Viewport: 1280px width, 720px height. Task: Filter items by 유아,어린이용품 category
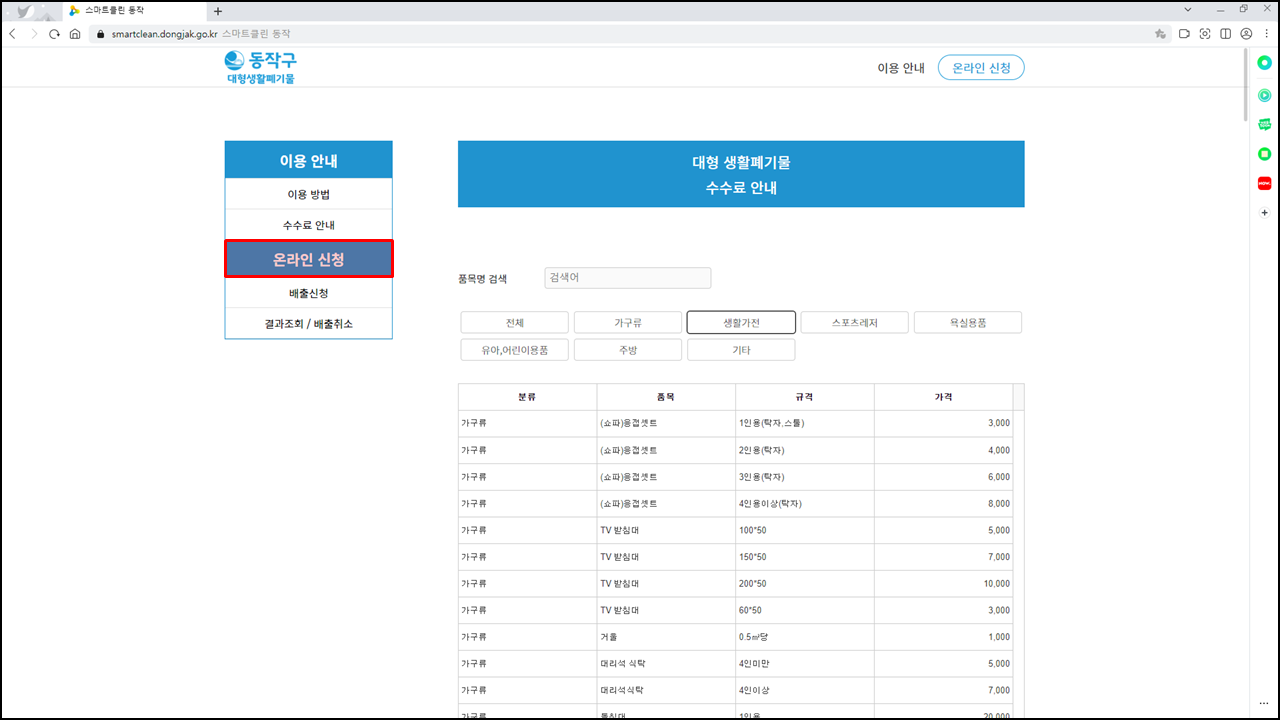click(515, 350)
